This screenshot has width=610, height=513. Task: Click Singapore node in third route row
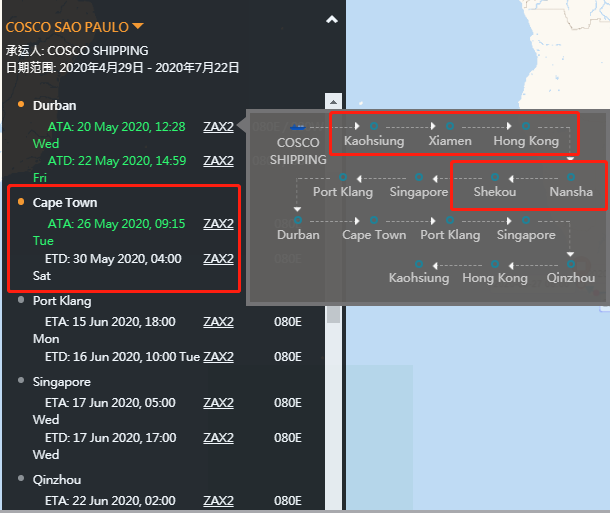pyautogui.click(x=526, y=220)
